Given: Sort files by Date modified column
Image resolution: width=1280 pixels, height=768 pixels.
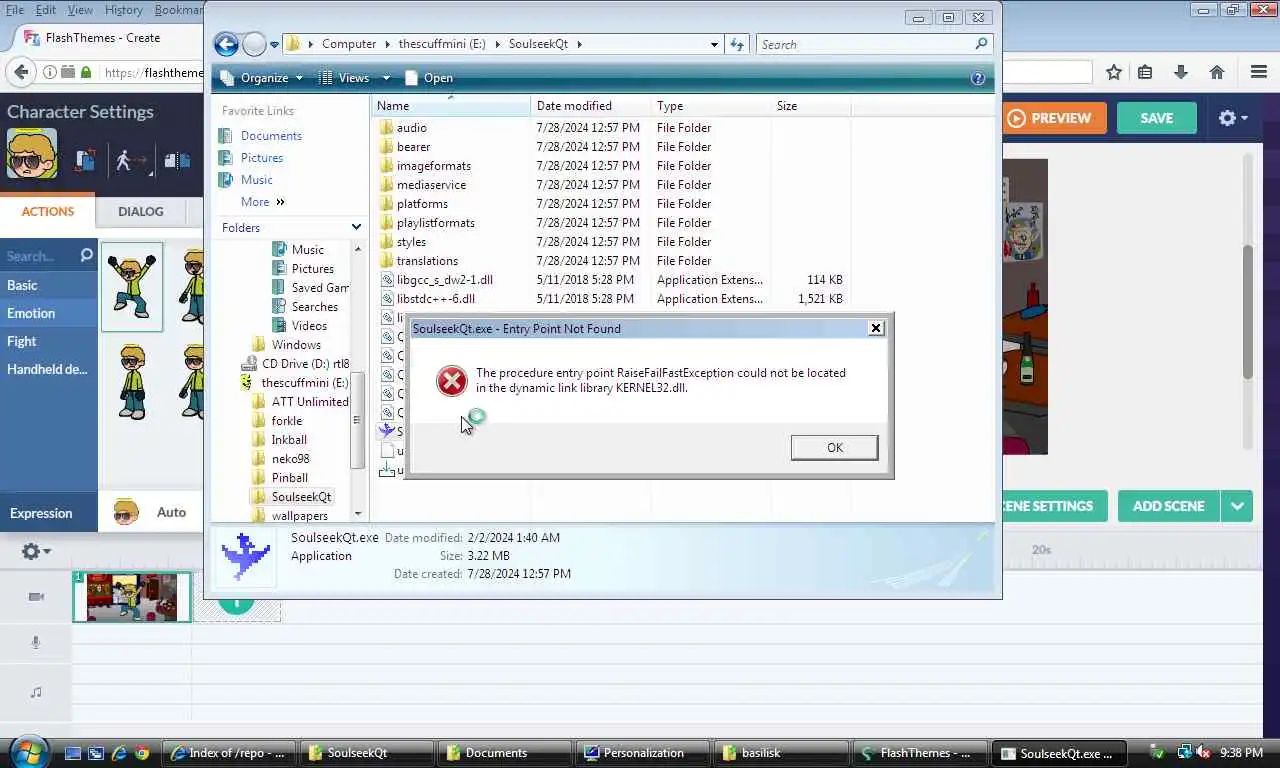Looking at the screenshot, I should tap(590, 106).
